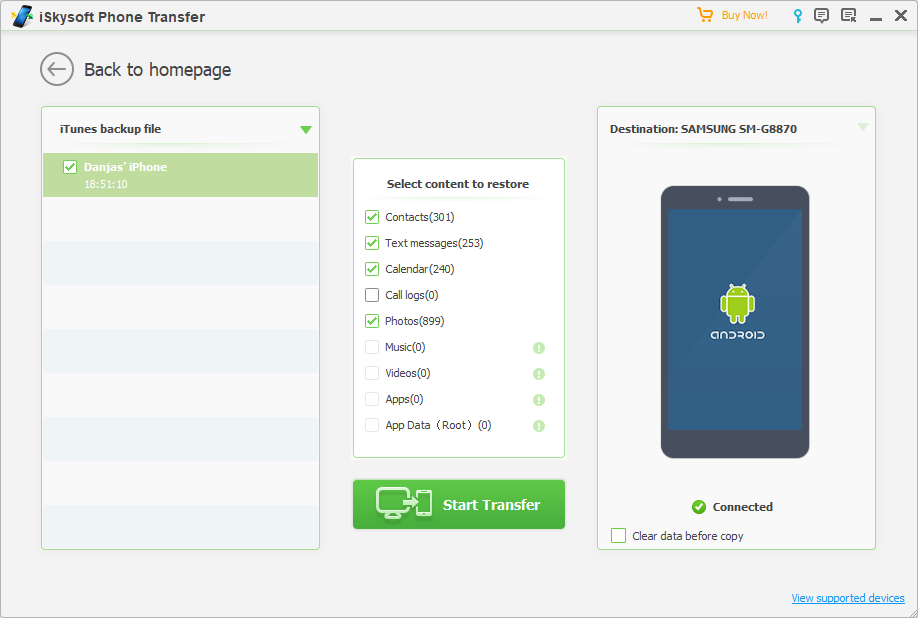The image size is (918, 618).
Task: Click the menu list icon in title bar
Action: (848, 16)
